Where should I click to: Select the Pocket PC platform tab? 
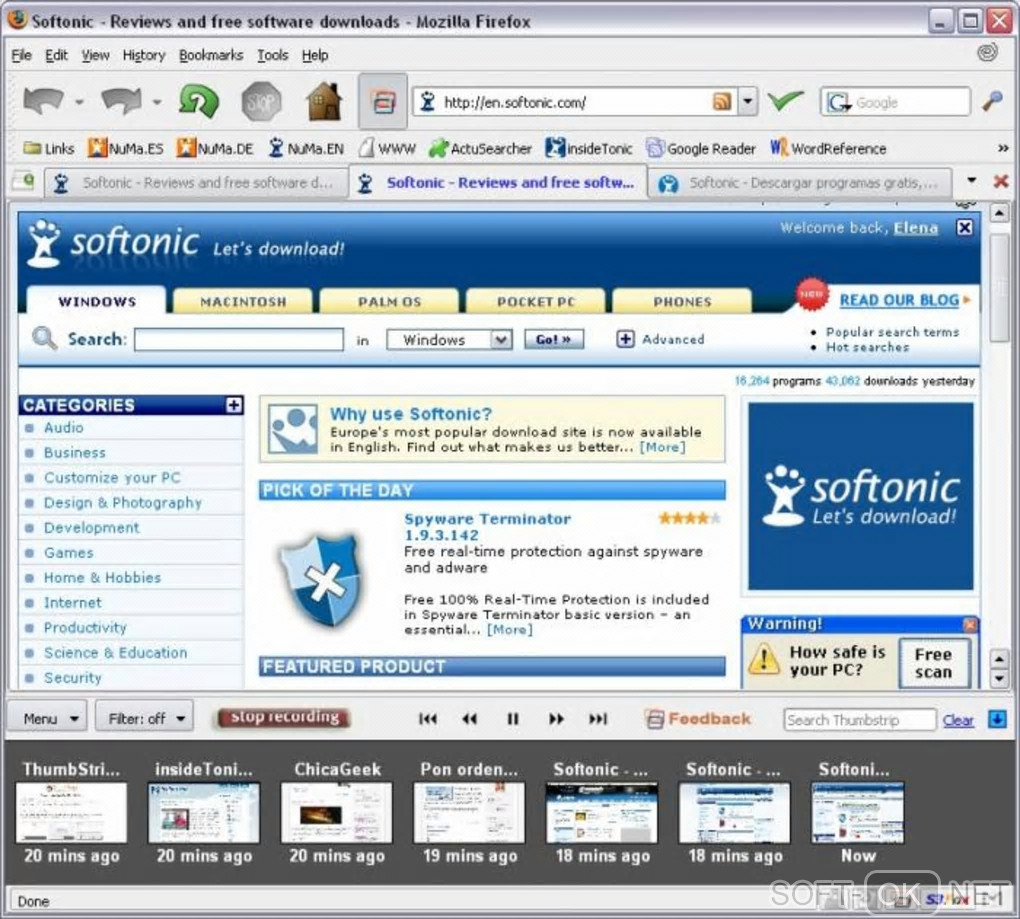coord(535,301)
